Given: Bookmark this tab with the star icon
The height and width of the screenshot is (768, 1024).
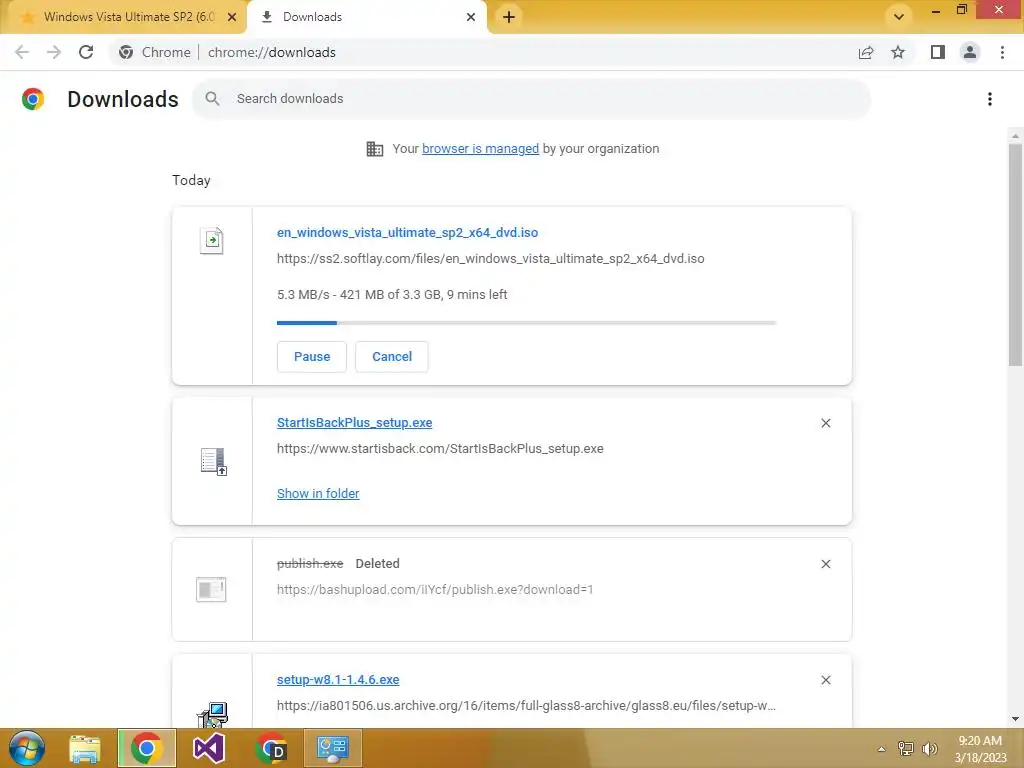Looking at the screenshot, I should pyautogui.click(x=898, y=52).
